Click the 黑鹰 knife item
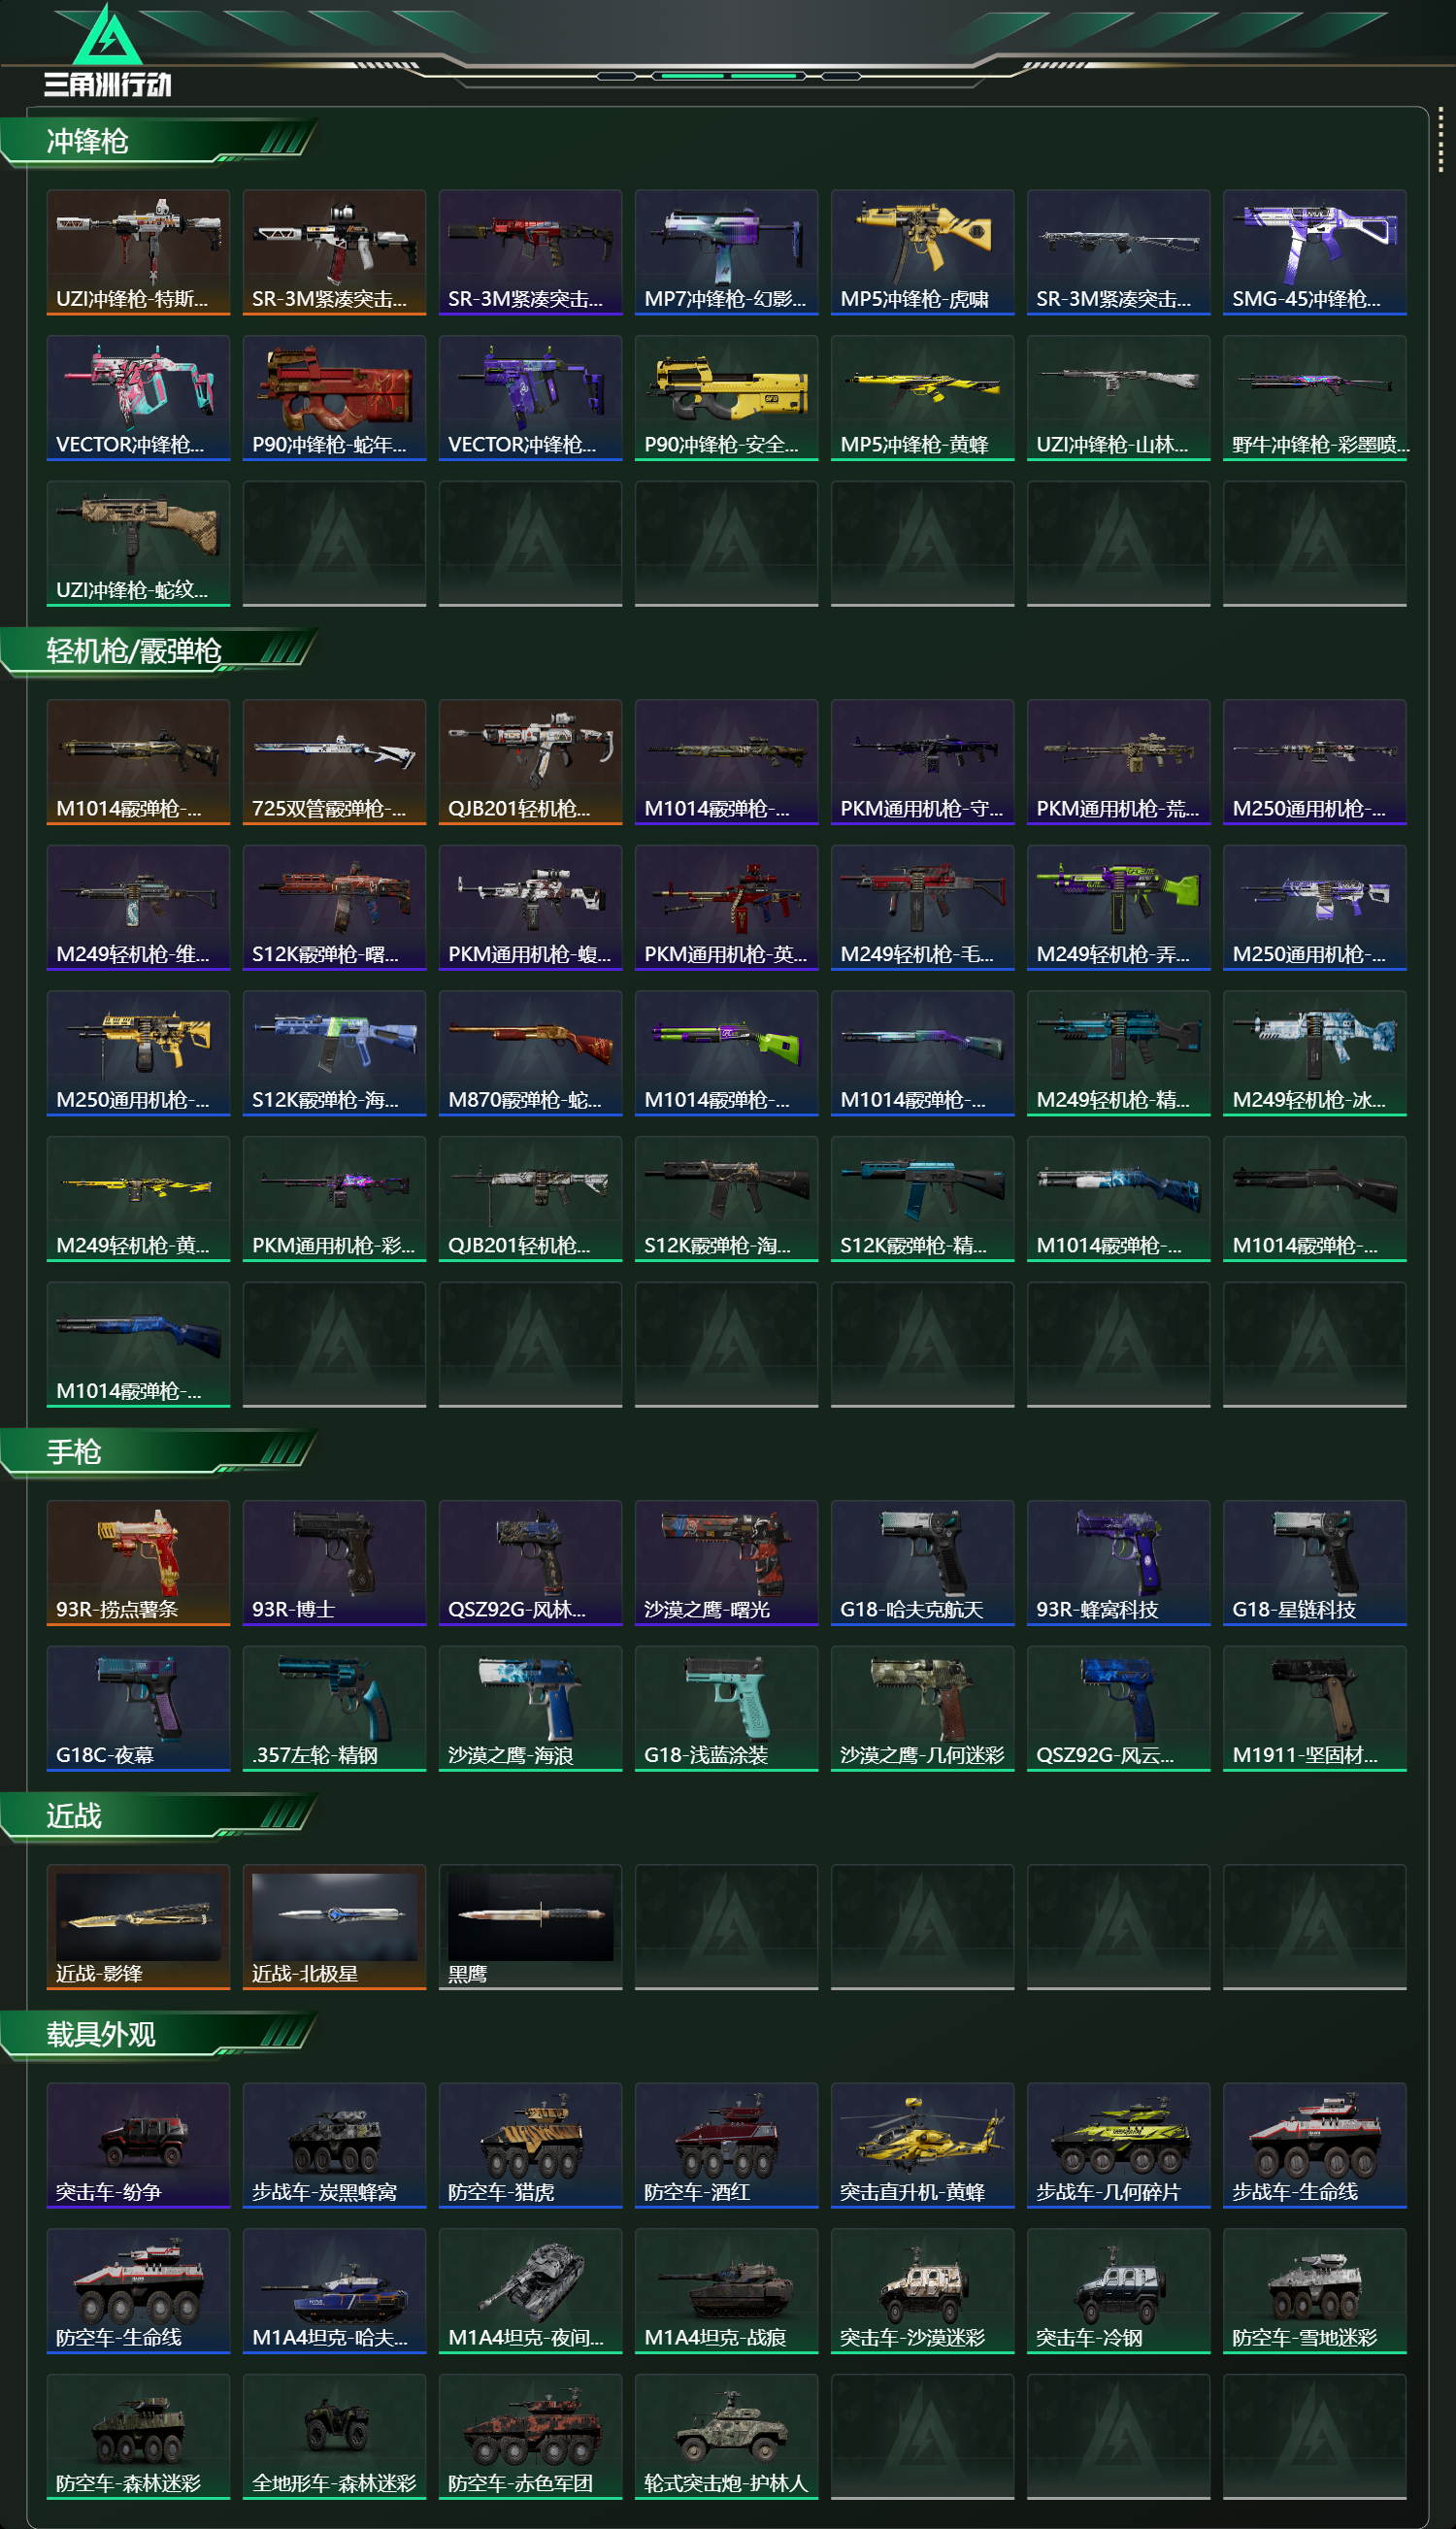1456x2529 pixels. tap(530, 1926)
